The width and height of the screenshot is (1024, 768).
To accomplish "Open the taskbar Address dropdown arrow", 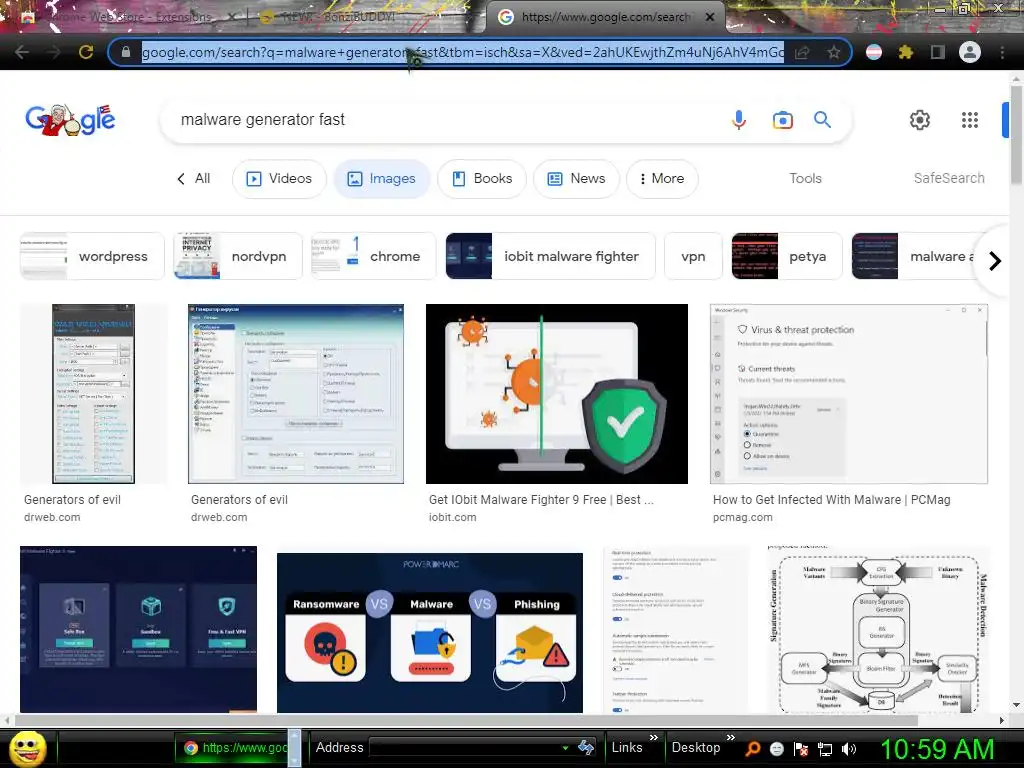I will [566, 748].
